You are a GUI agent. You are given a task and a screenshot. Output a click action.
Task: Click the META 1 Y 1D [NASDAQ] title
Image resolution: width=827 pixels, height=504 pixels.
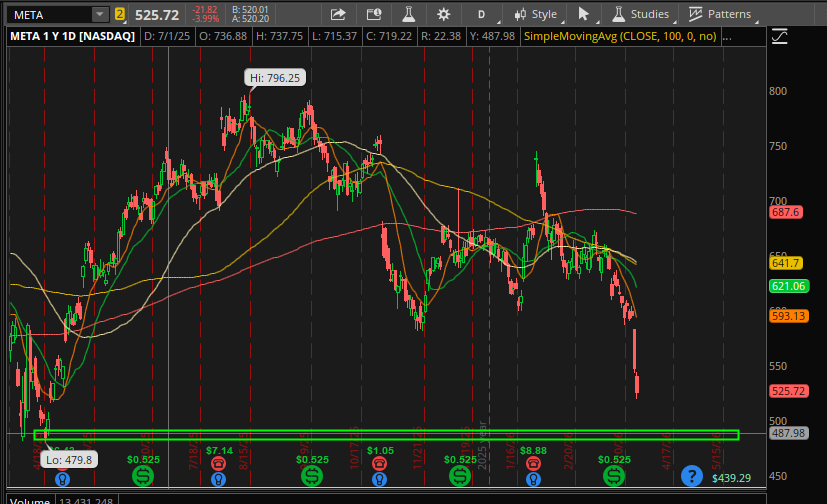[x=73, y=36]
